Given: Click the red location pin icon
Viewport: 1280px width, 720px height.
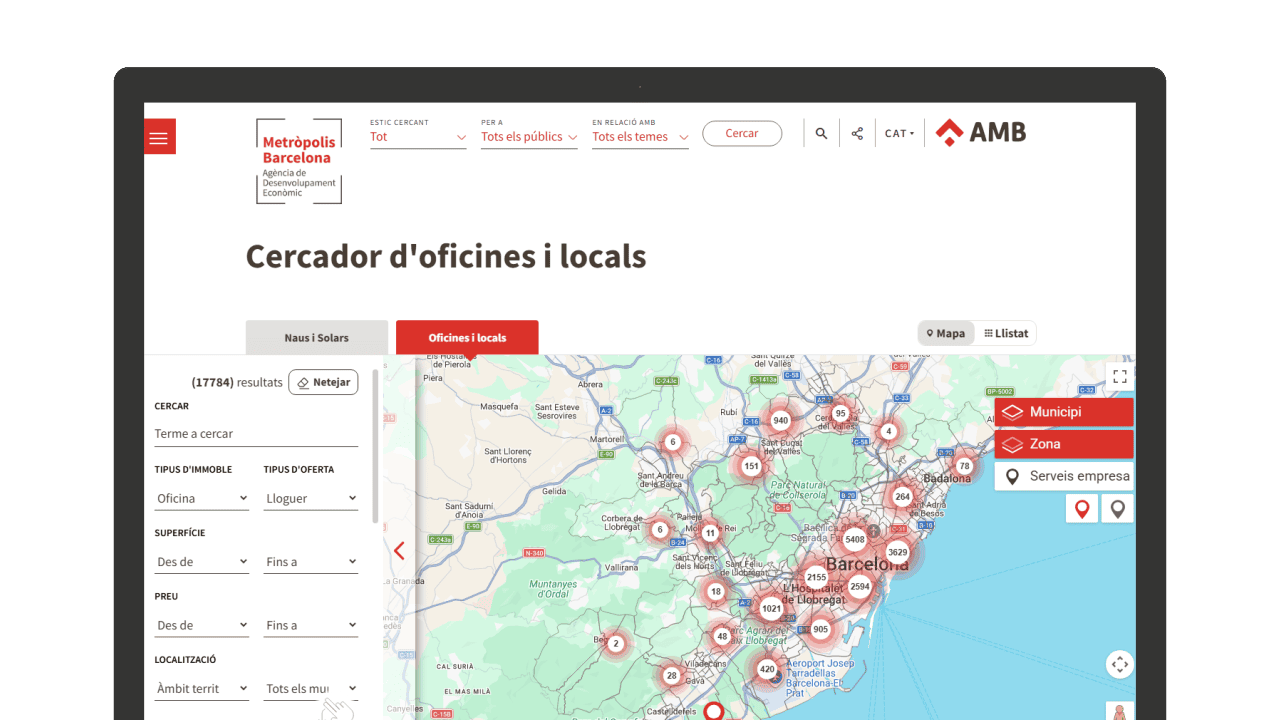Looking at the screenshot, I should click(1081, 509).
